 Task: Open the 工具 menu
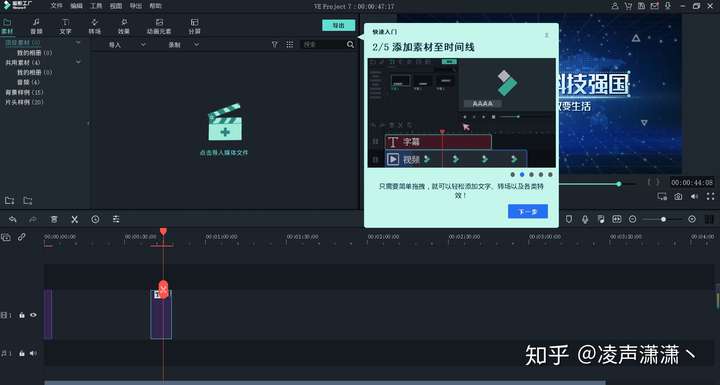tap(96, 6)
